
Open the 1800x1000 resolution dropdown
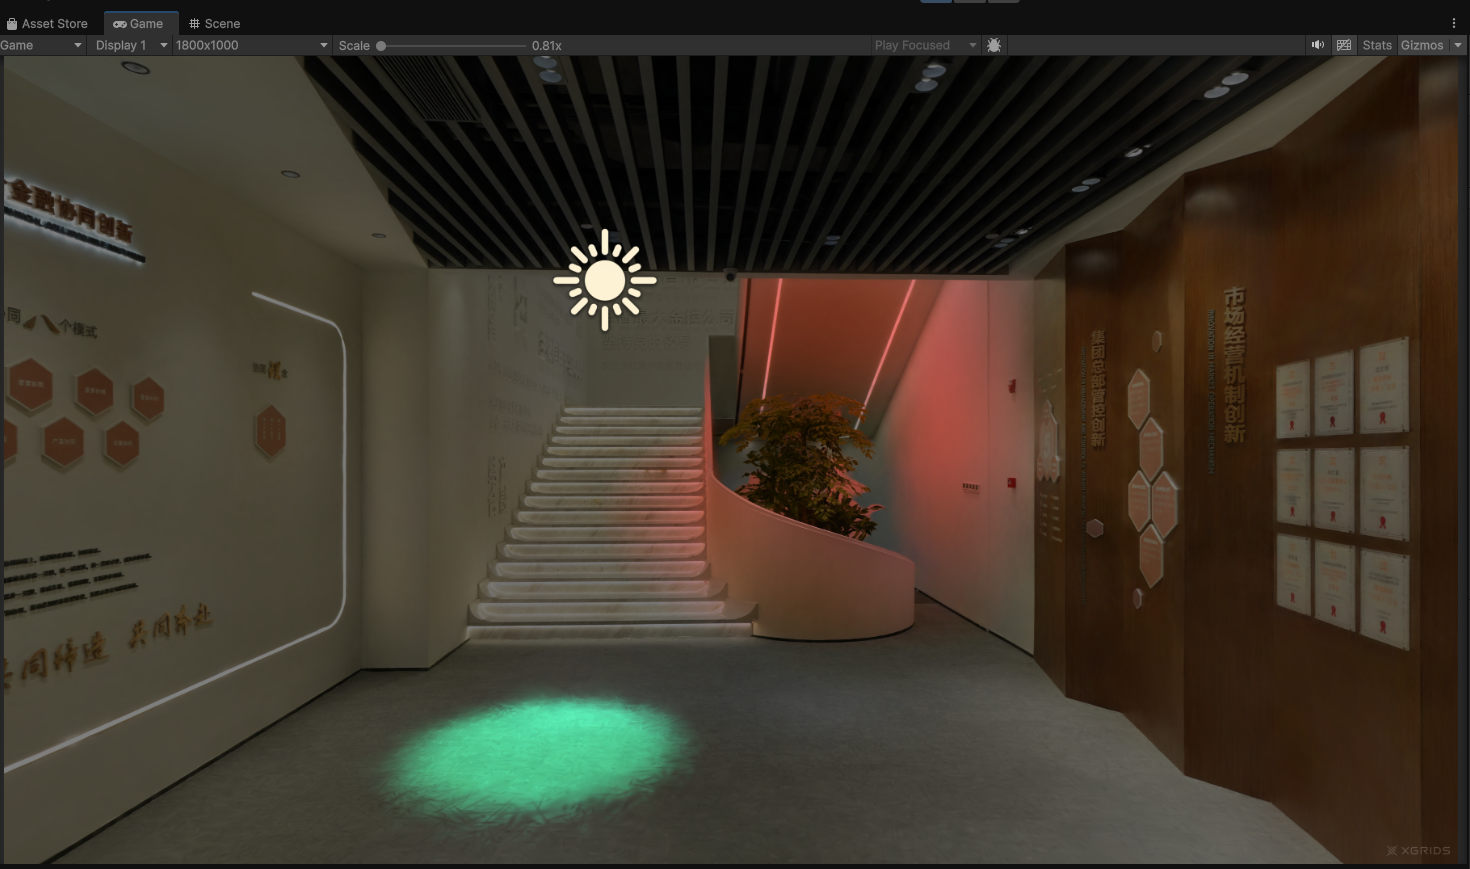tap(251, 45)
